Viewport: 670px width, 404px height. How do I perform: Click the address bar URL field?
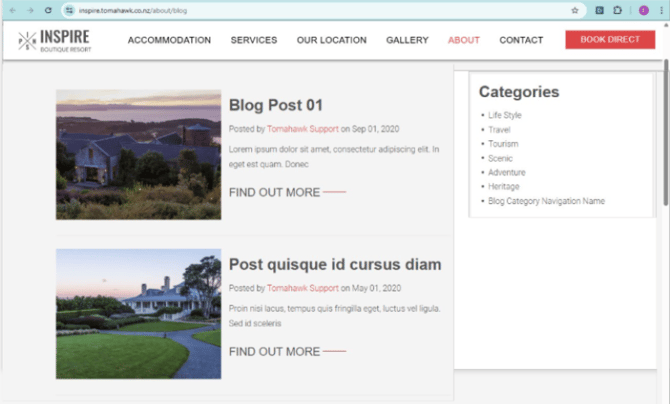point(300,10)
